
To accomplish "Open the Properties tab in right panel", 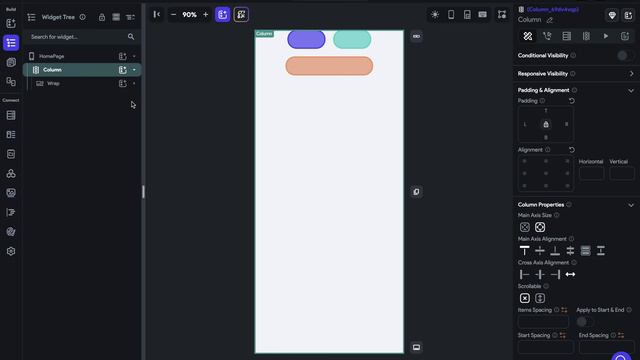I will pyautogui.click(x=528, y=36).
